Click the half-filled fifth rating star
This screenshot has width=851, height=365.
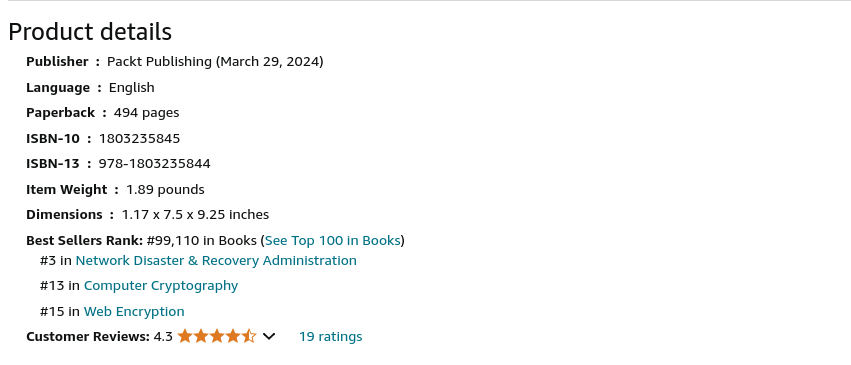pyautogui.click(x=249, y=336)
